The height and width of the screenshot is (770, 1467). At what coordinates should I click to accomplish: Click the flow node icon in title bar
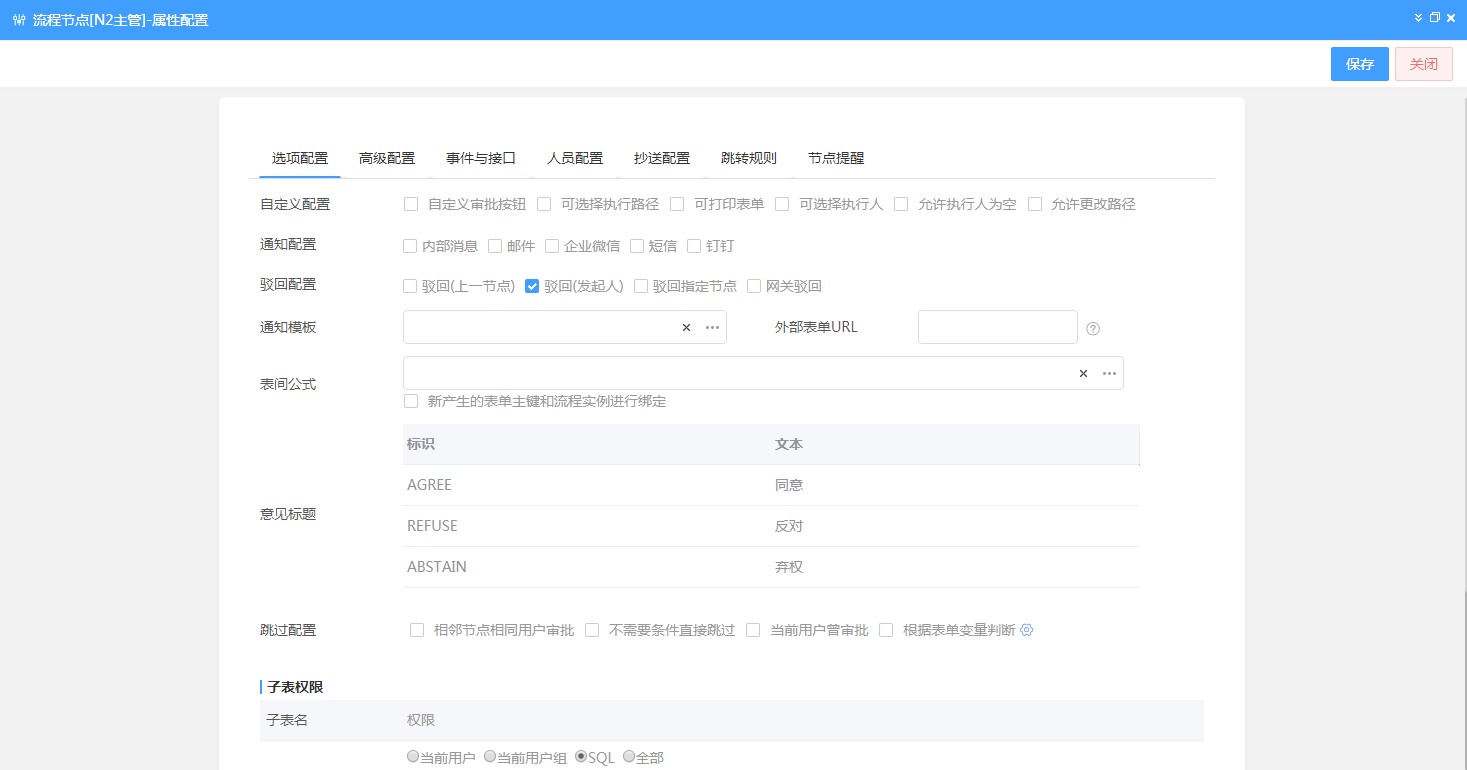coord(19,20)
